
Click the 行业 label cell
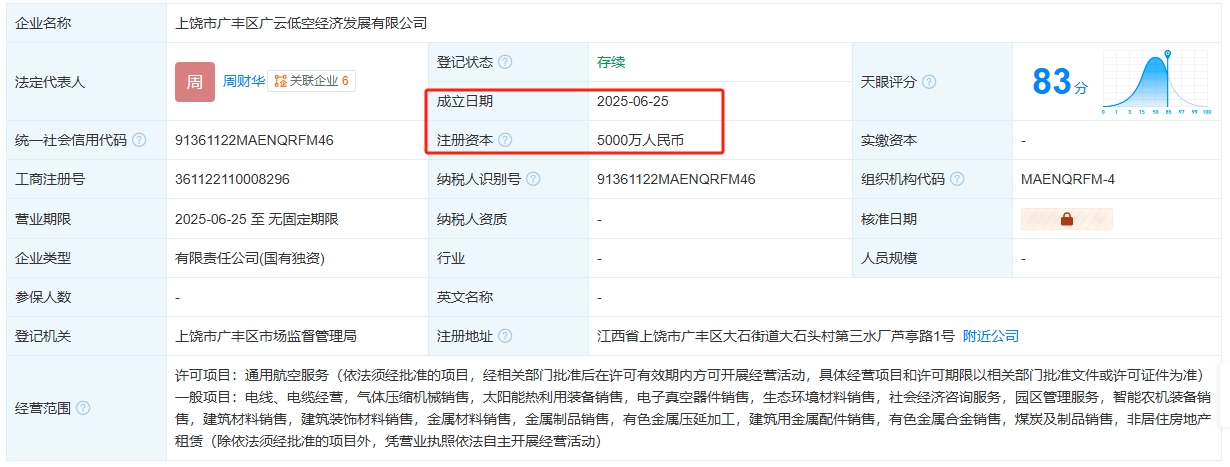[508, 258]
